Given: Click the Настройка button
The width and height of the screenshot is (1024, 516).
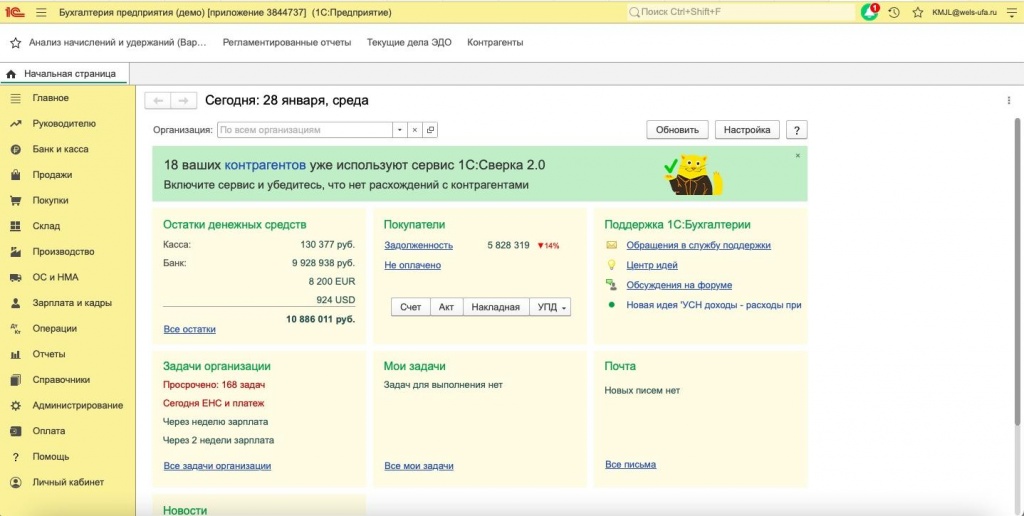Looking at the screenshot, I should click(x=747, y=129).
